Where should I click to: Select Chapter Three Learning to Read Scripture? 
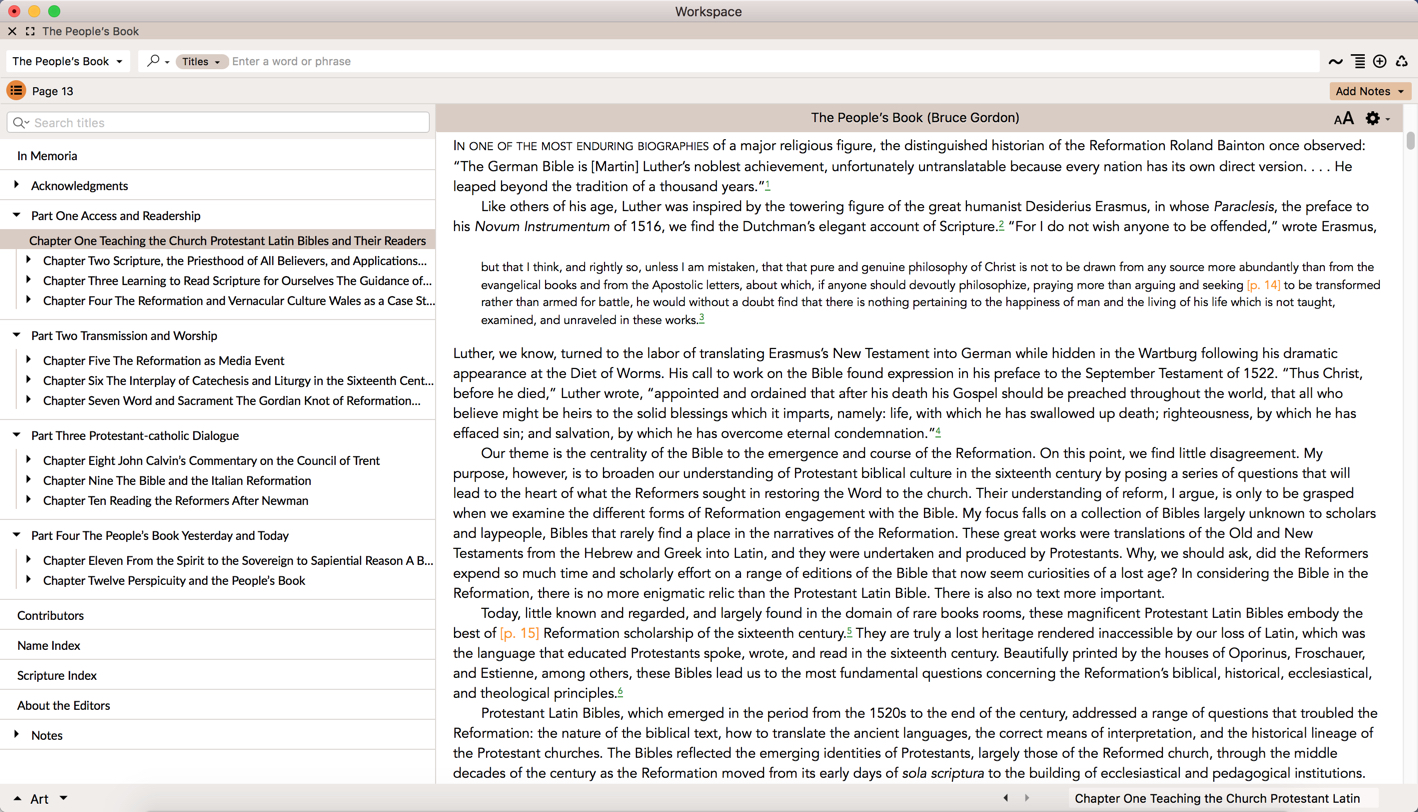(237, 281)
